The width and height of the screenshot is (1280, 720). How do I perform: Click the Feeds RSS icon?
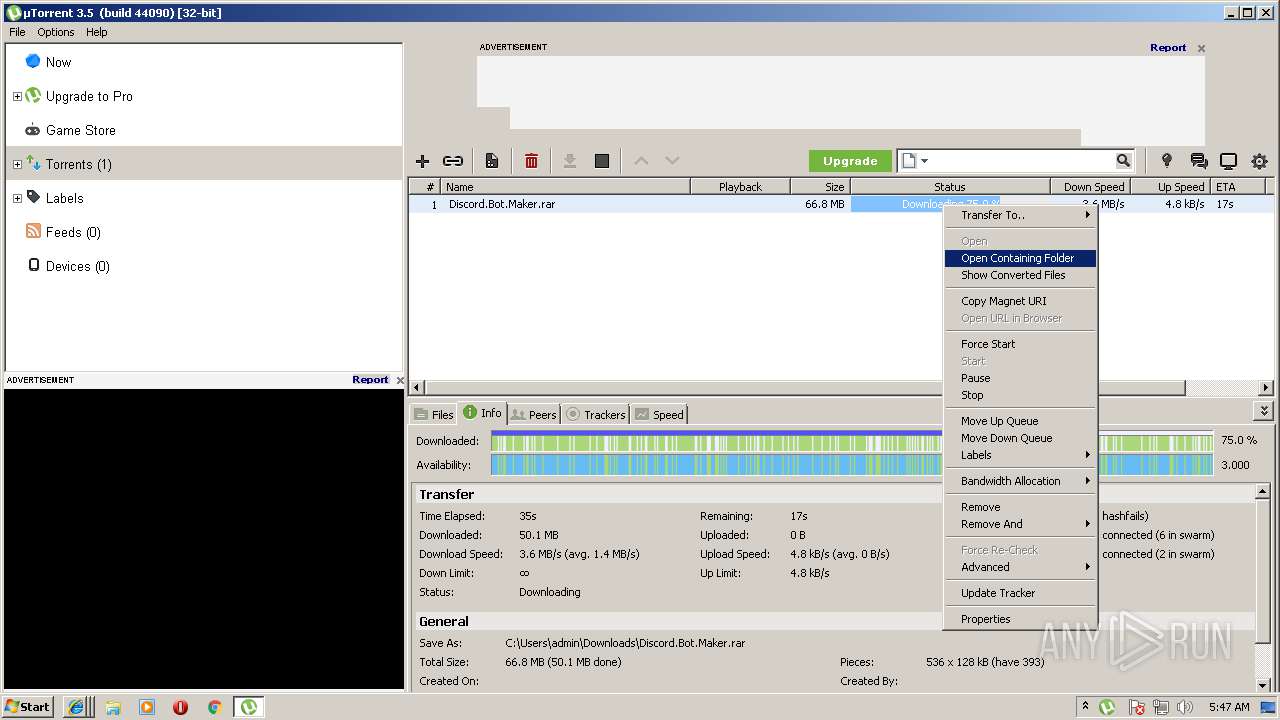(33, 232)
